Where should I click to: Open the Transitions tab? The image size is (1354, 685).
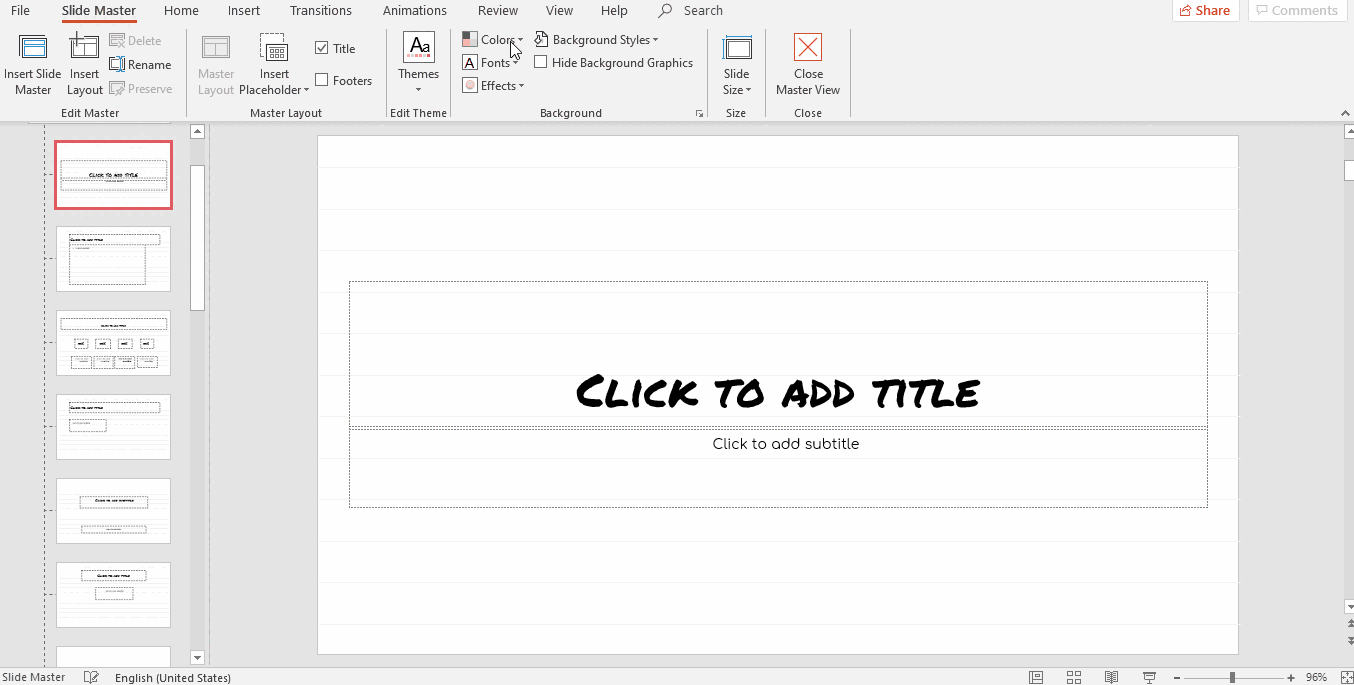(x=320, y=11)
